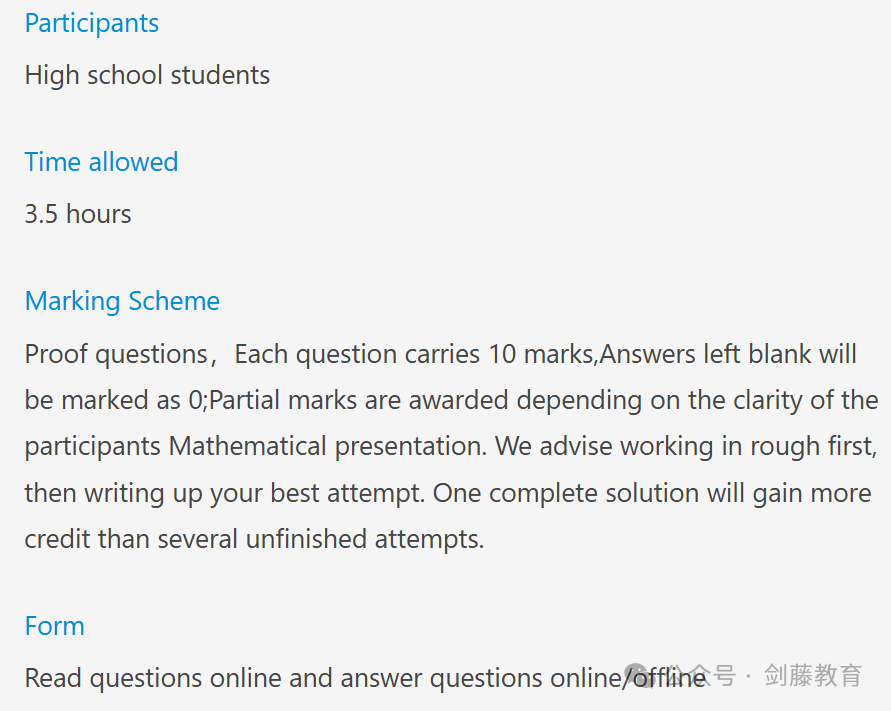The width and height of the screenshot is (891, 711).
Task: Click the phrase 'then writing up your best attempt'
Action: point(223,493)
